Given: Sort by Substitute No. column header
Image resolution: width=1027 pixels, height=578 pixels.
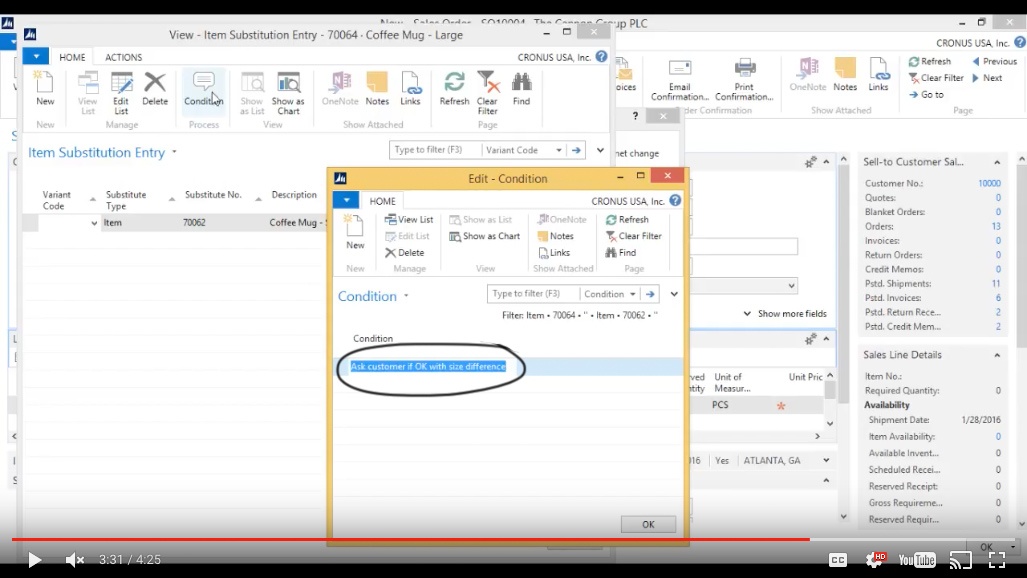Looking at the screenshot, I should pos(213,195).
